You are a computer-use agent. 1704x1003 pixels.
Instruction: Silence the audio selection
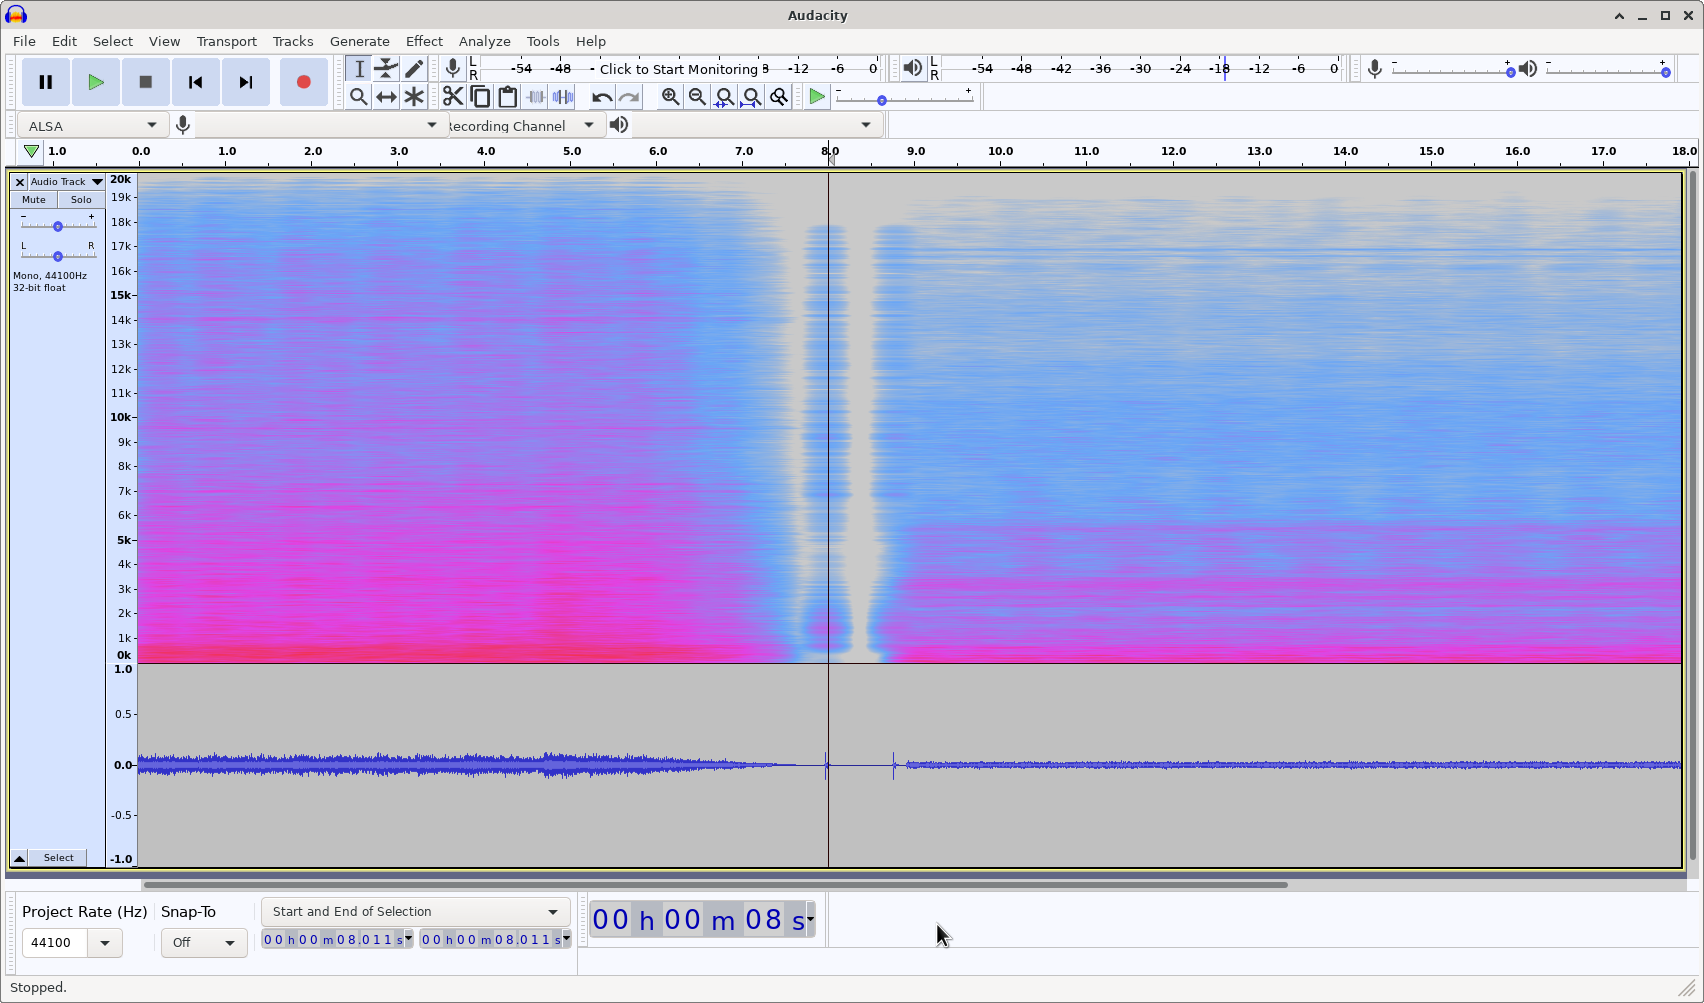(x=563, y=97)
